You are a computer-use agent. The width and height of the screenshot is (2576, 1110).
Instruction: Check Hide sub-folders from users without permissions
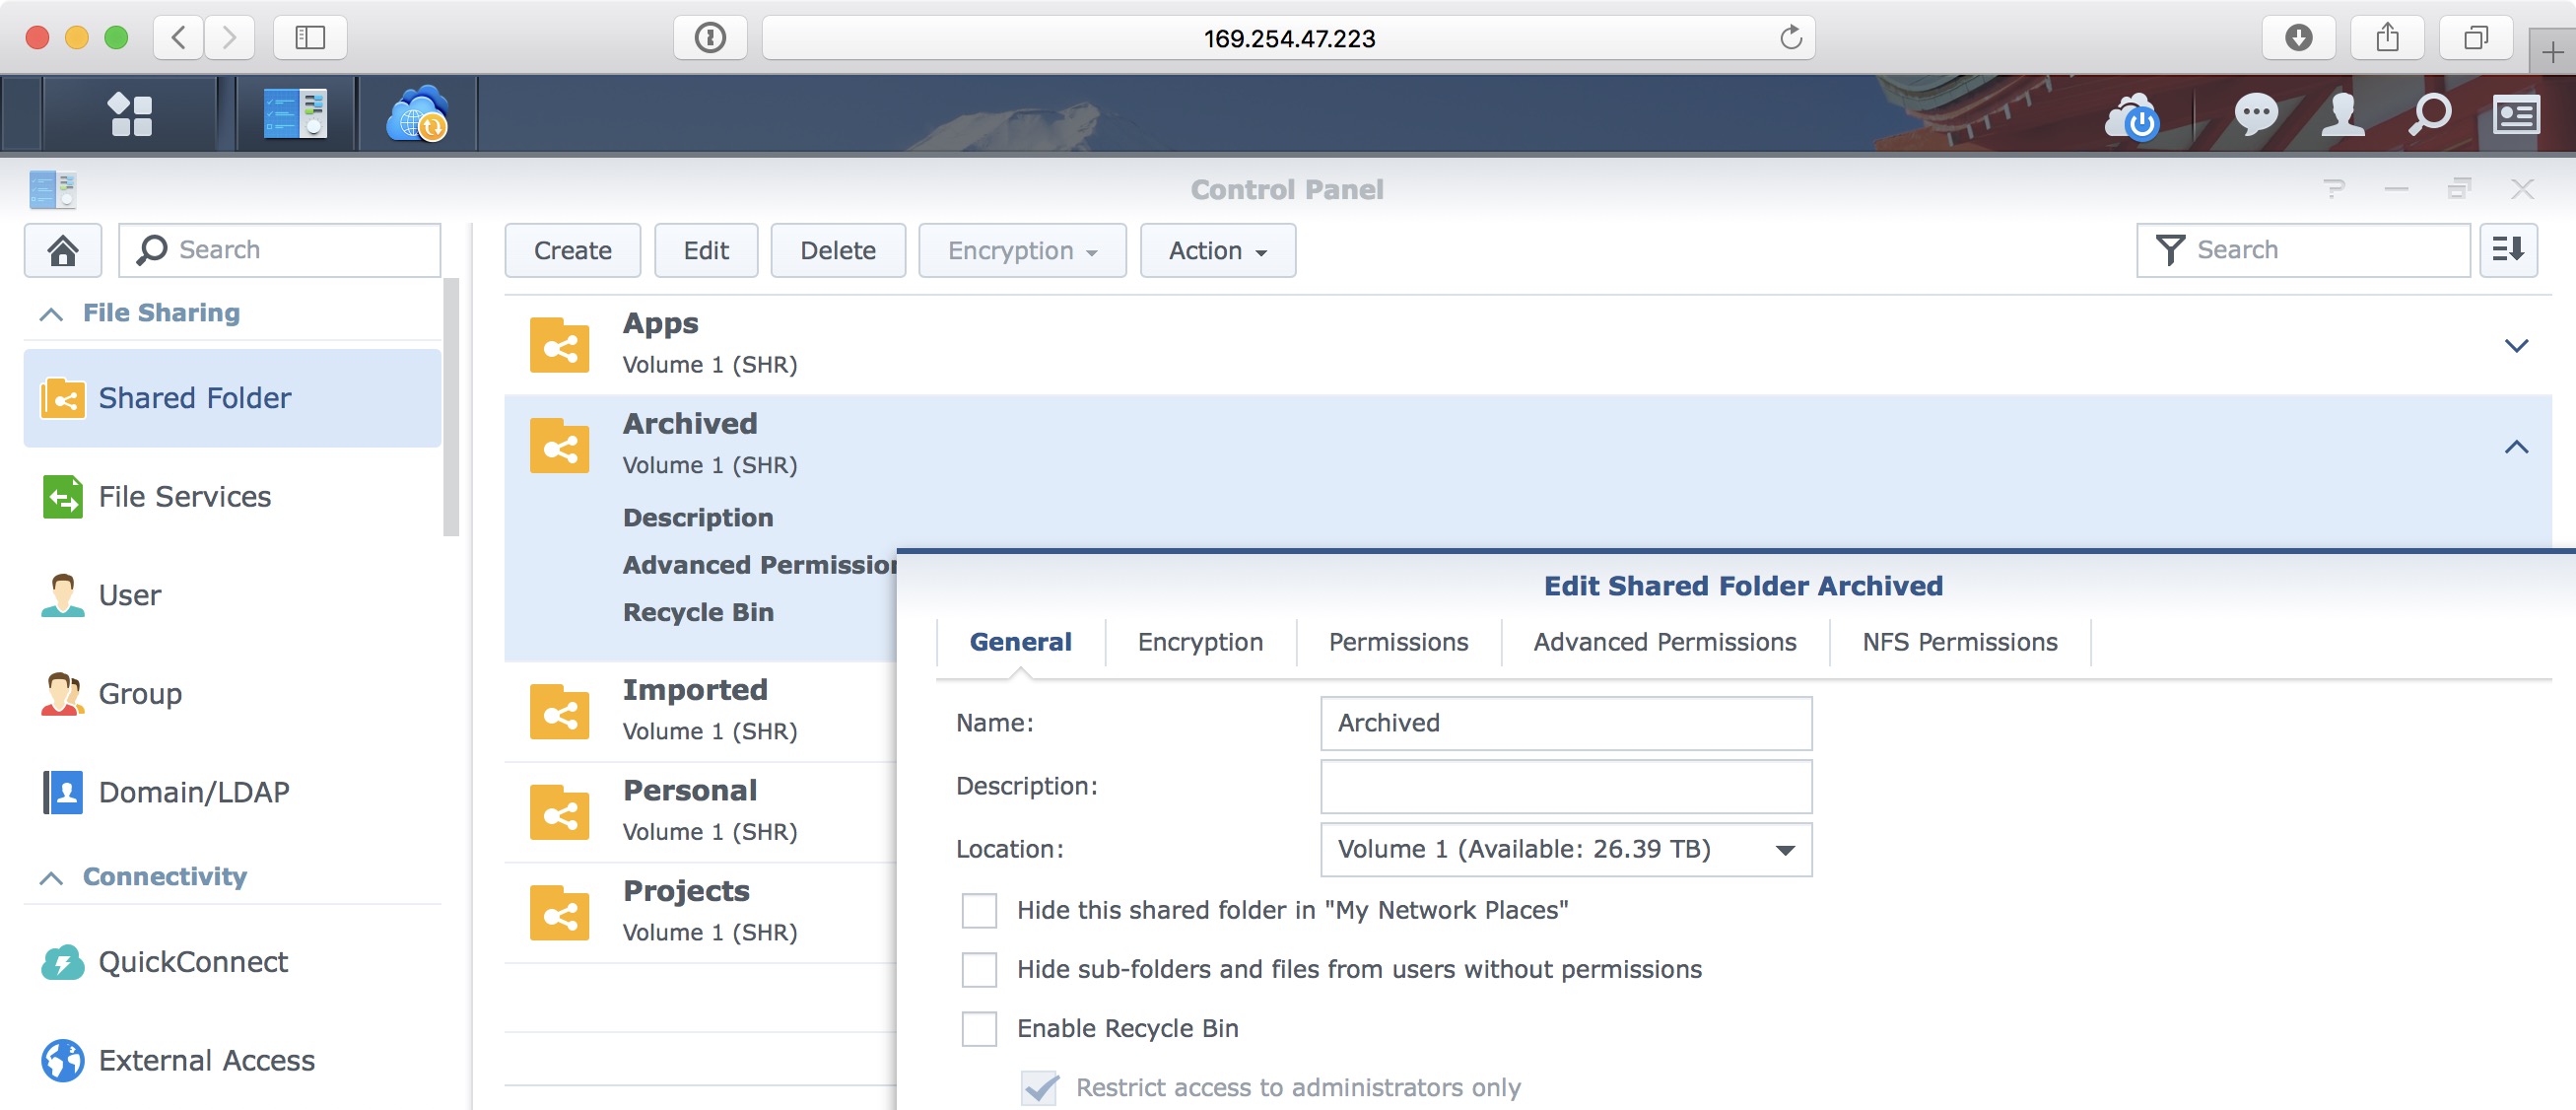coord(979,969)
